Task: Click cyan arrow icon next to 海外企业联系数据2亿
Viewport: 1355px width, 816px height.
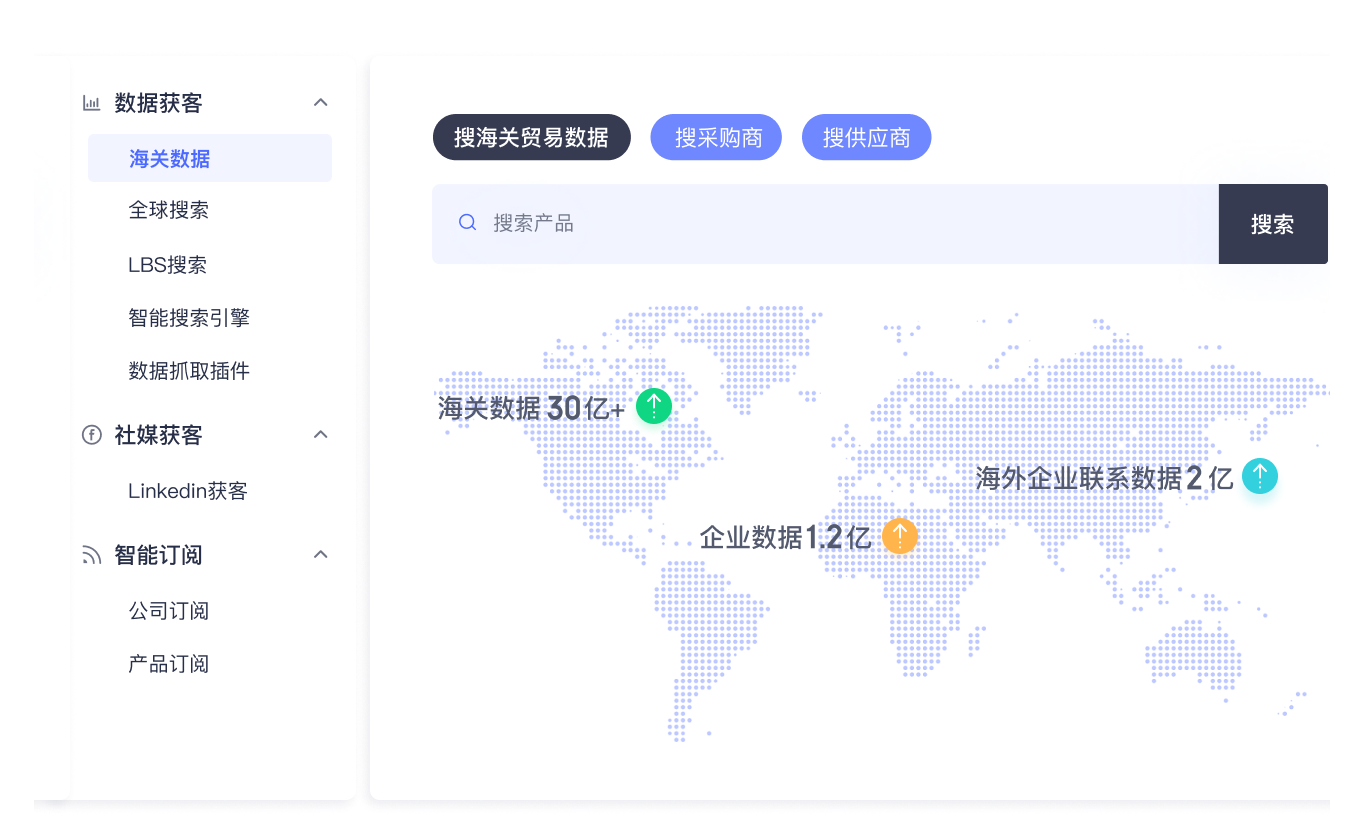Action: pyautogui.click(x=1259, y=476)
